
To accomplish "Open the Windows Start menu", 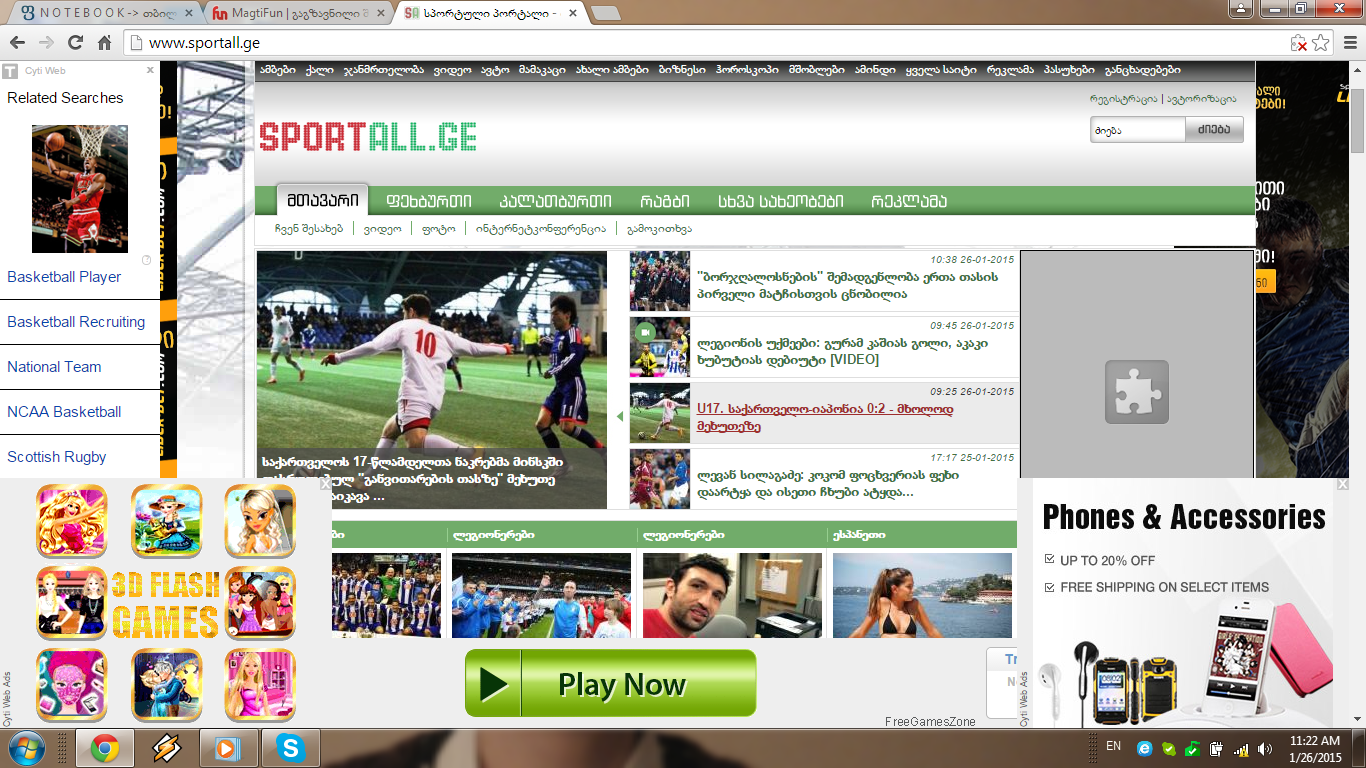I will coord(26,748).
